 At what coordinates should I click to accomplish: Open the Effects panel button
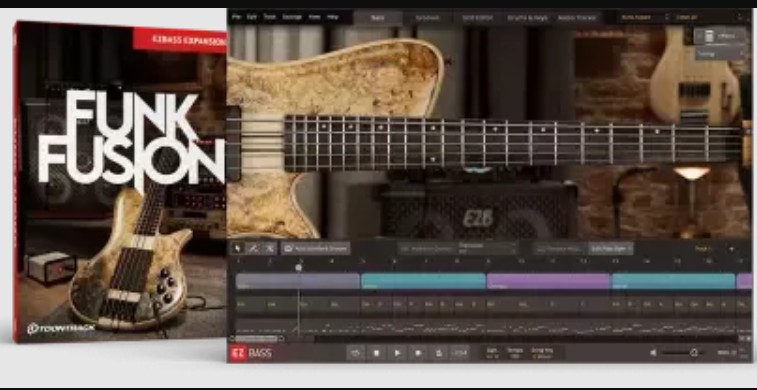(720, 36)
